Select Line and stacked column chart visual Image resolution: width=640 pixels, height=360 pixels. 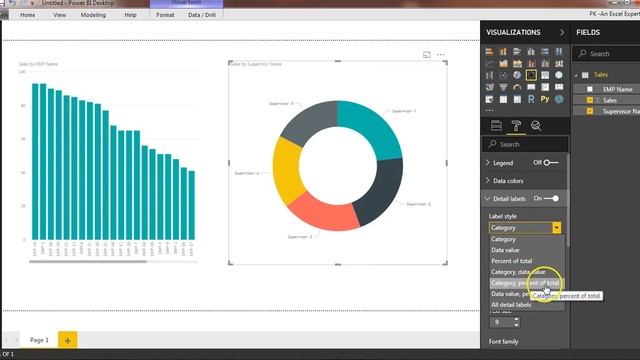pos(531,63)
